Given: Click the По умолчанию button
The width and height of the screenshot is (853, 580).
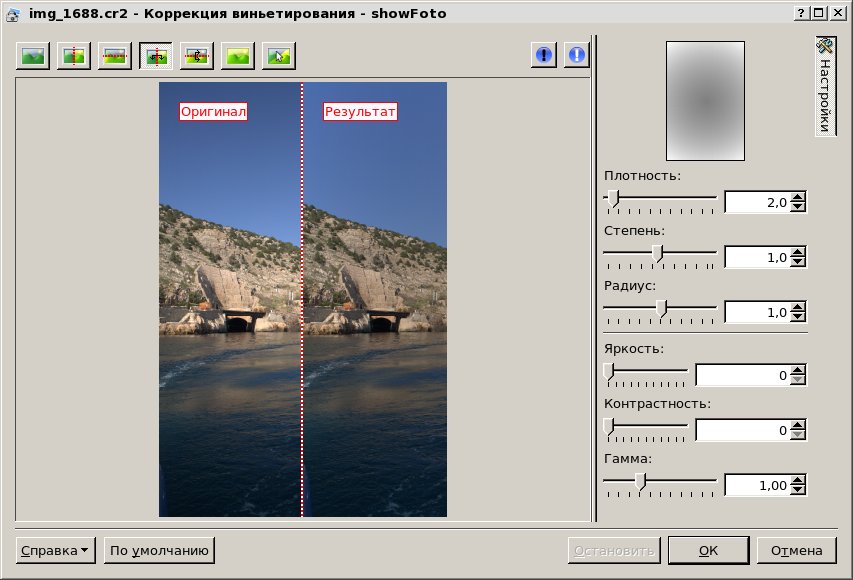Looking at the screenshot, I should (x=159, y=551).
